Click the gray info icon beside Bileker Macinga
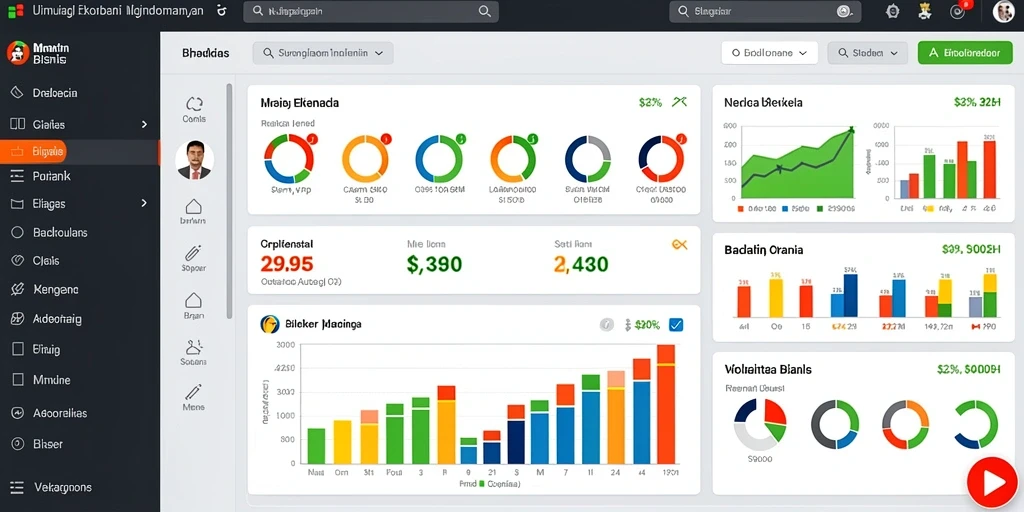The width and height of the screenshot is (1024, 512). click(607, 325)
